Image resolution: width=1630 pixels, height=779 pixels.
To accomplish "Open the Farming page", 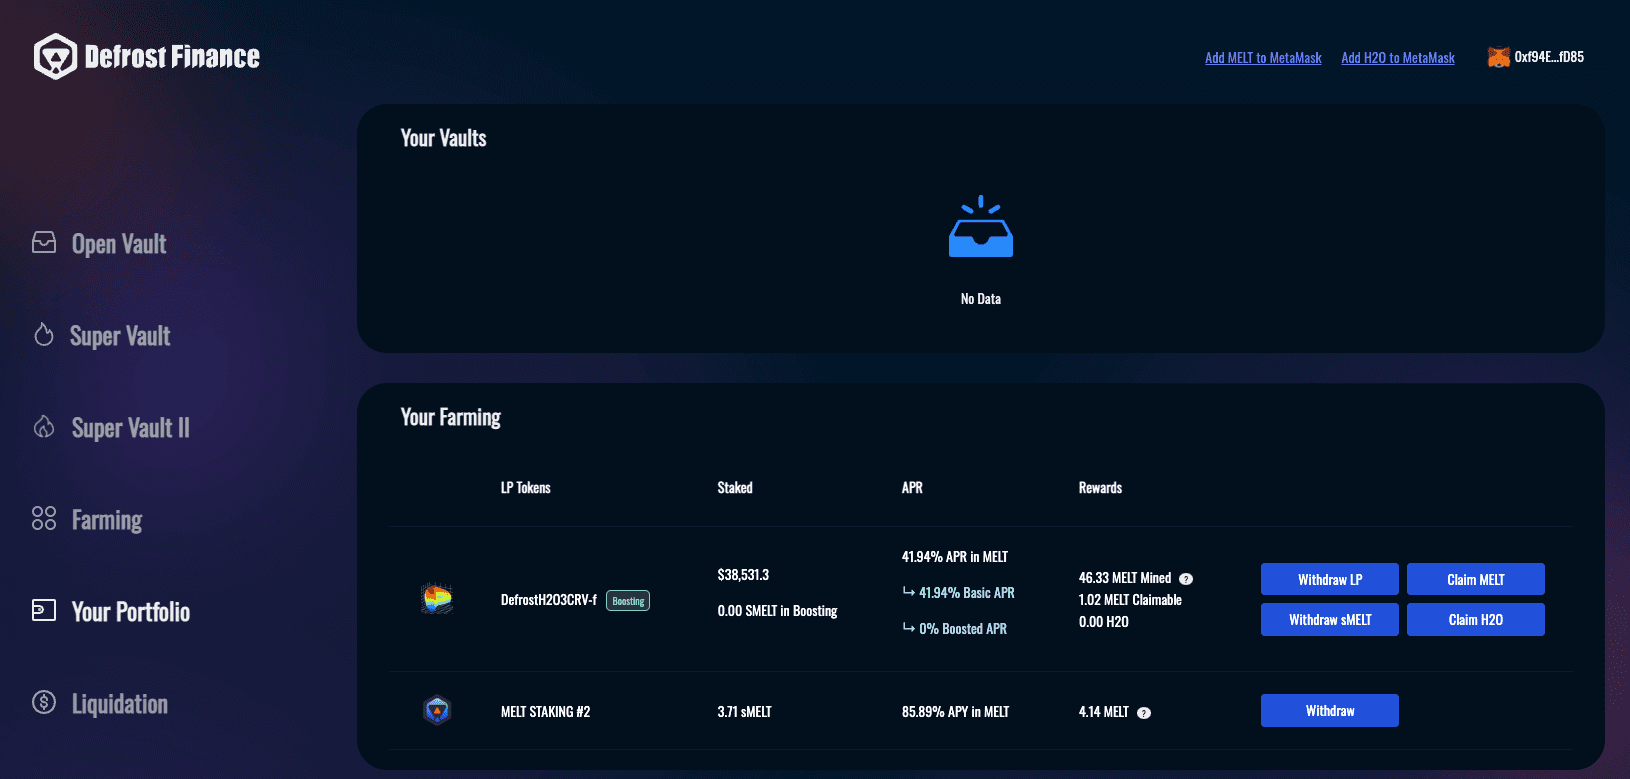I will point(107,520).
